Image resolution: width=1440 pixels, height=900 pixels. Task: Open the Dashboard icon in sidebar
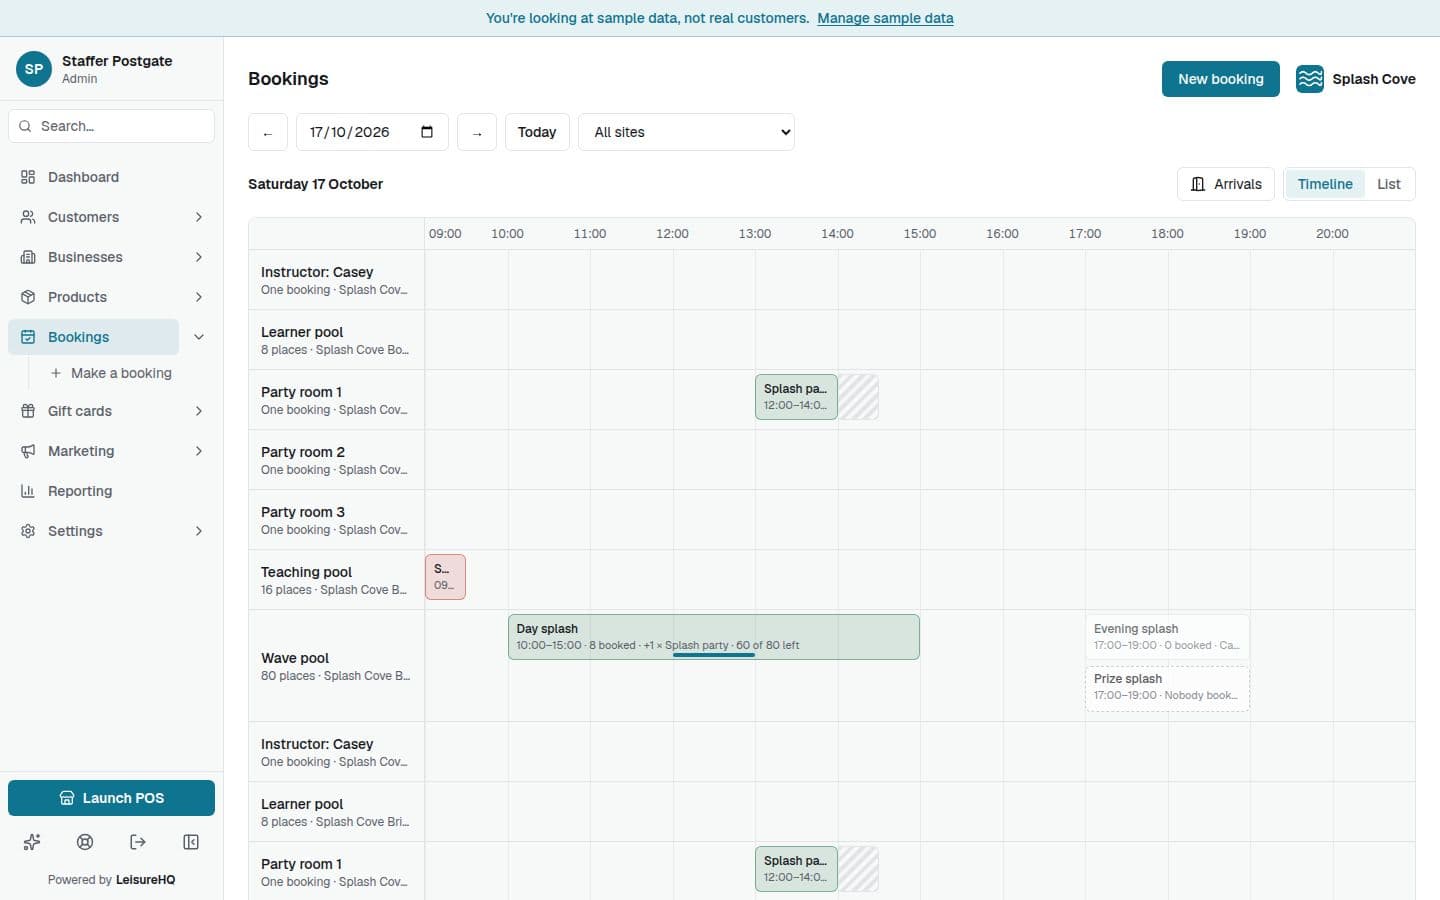pos(28,177)
